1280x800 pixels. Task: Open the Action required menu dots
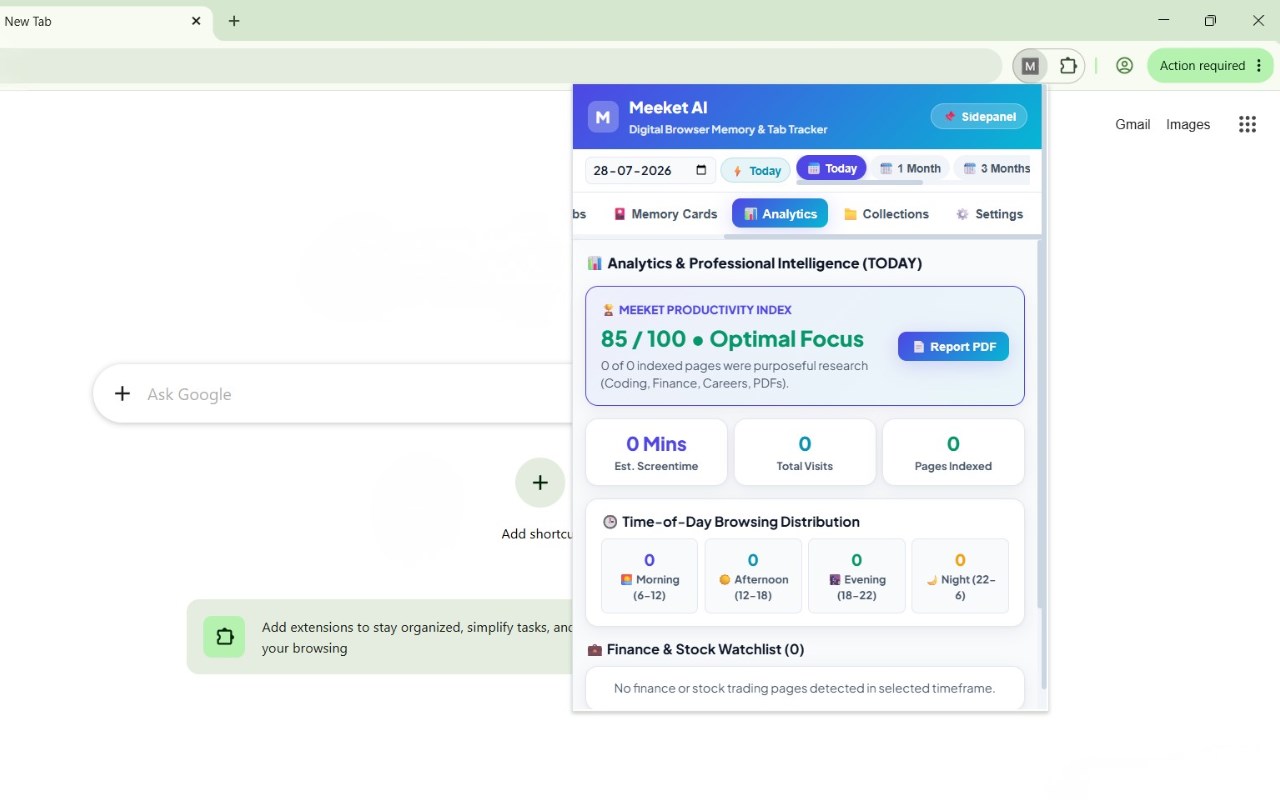pos(1259,66)
